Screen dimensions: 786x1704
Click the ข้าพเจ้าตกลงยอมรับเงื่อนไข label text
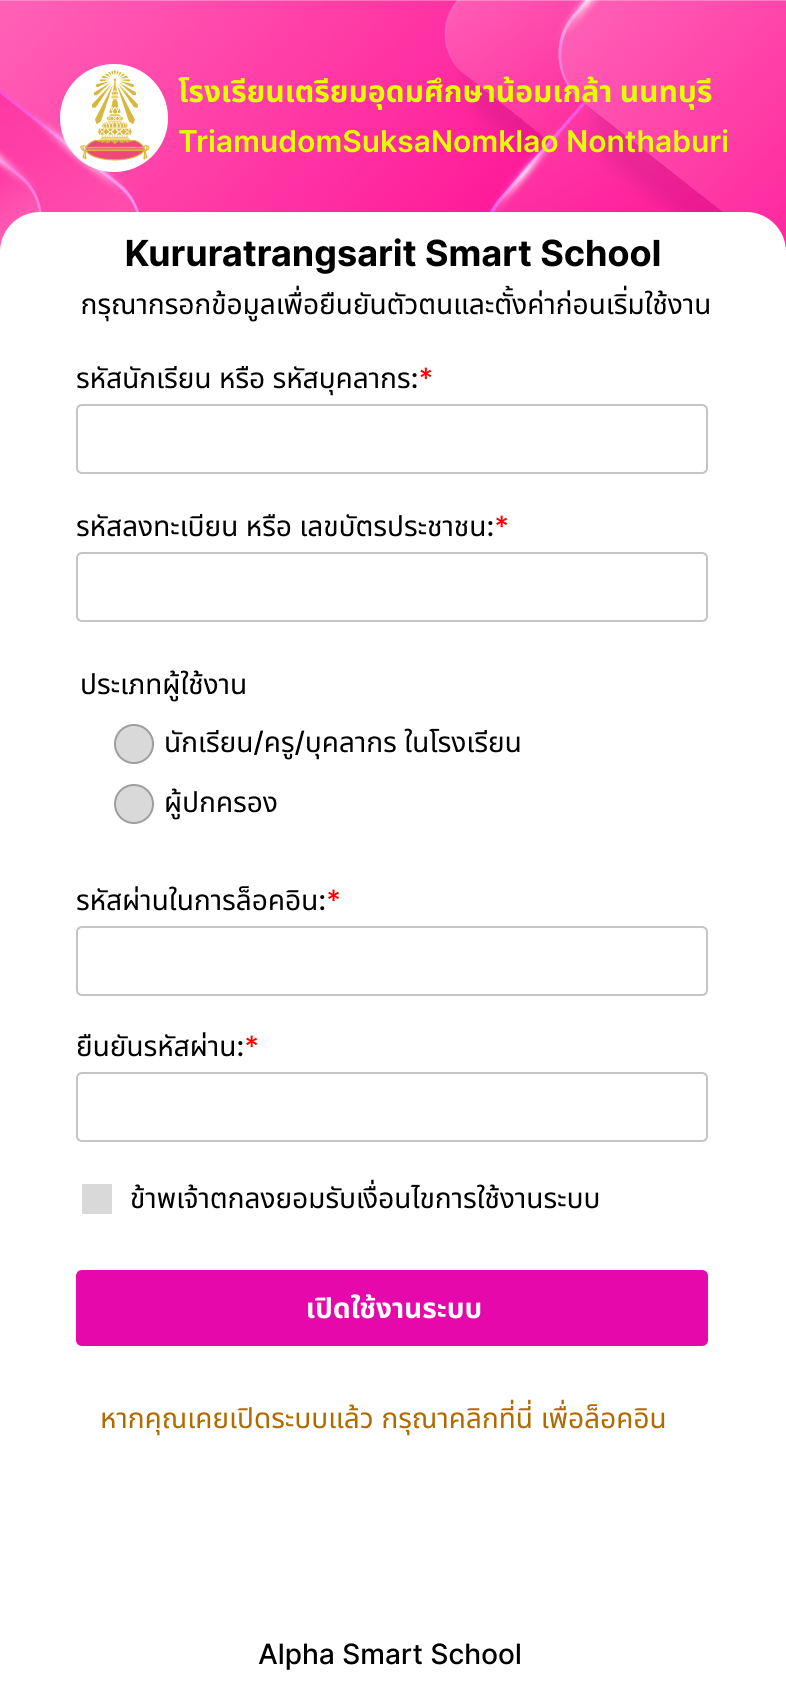coord(364,1199)
